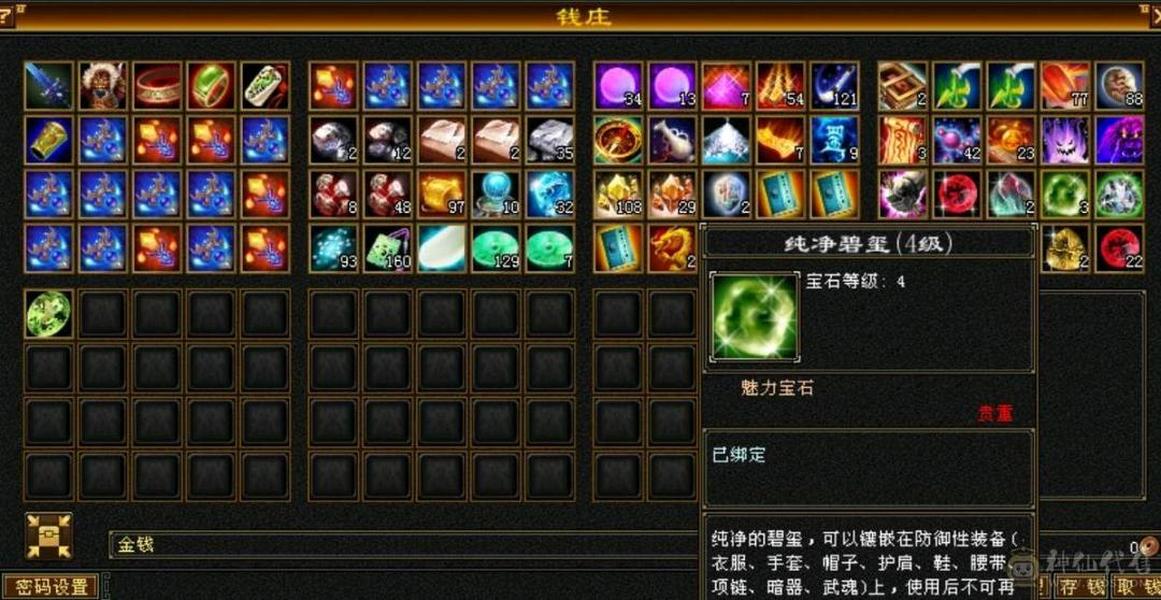Click the green gem in lower inventory

[x=49, y=313]
